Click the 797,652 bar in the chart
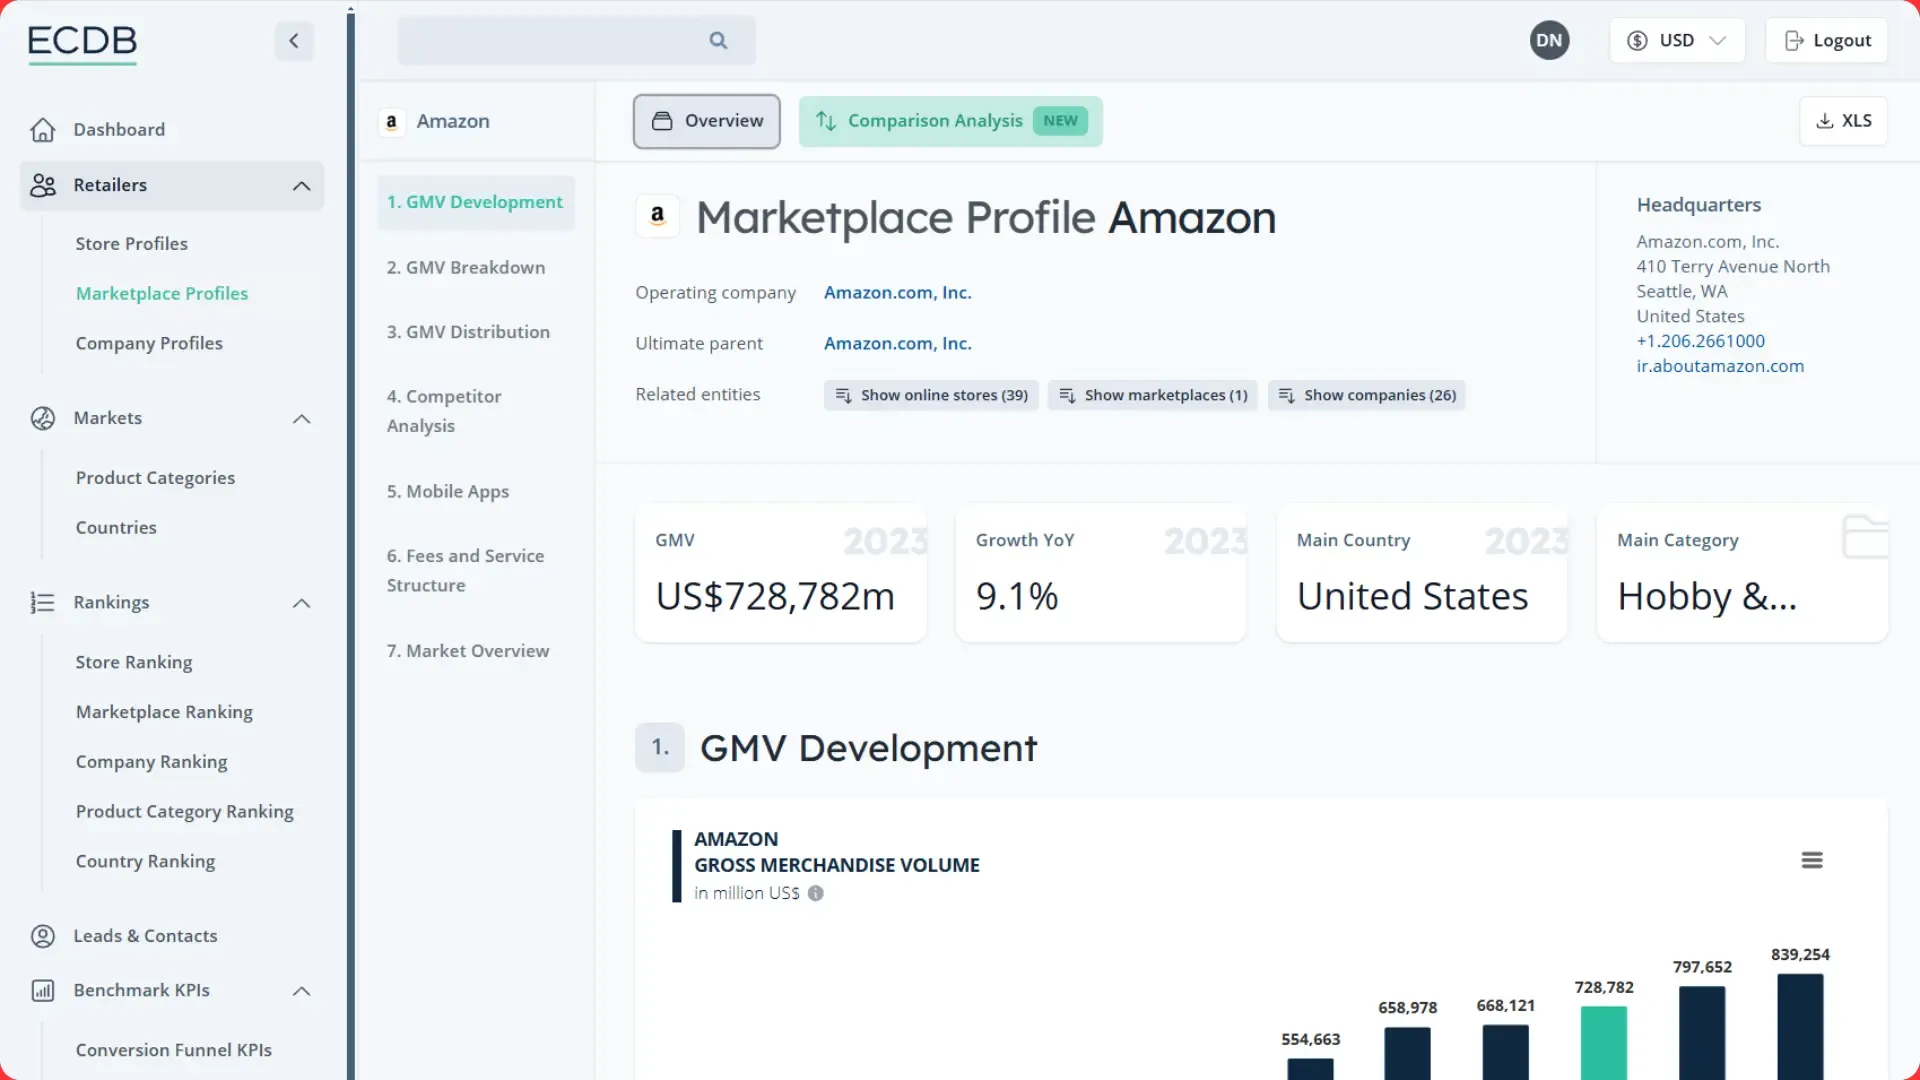Image resolution: width=1920 pixels, height=1080 pixels. coord(1702,1032)
